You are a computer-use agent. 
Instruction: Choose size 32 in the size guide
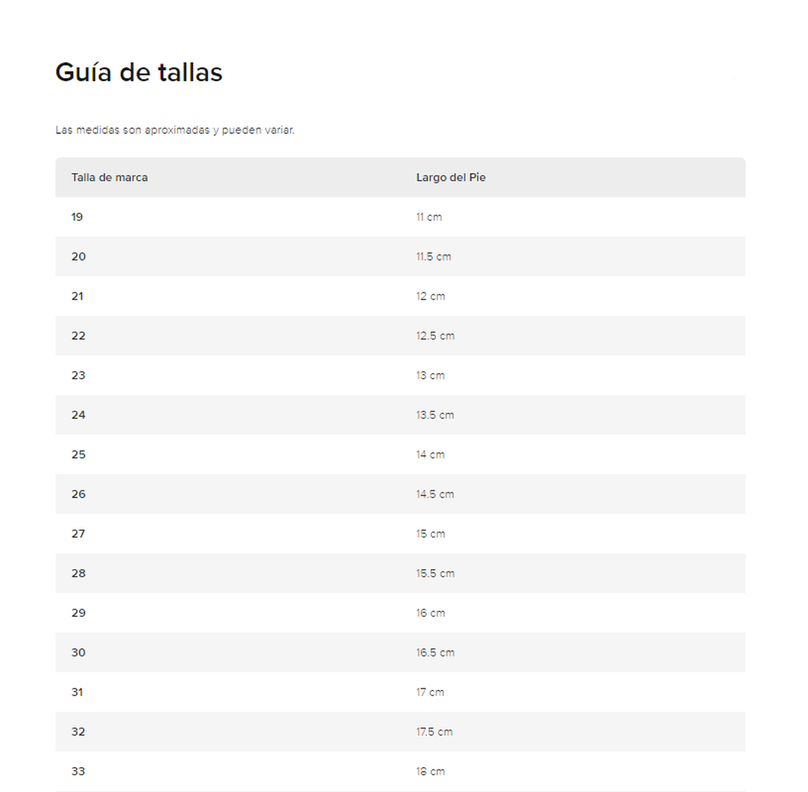click(x=79, y=732)
